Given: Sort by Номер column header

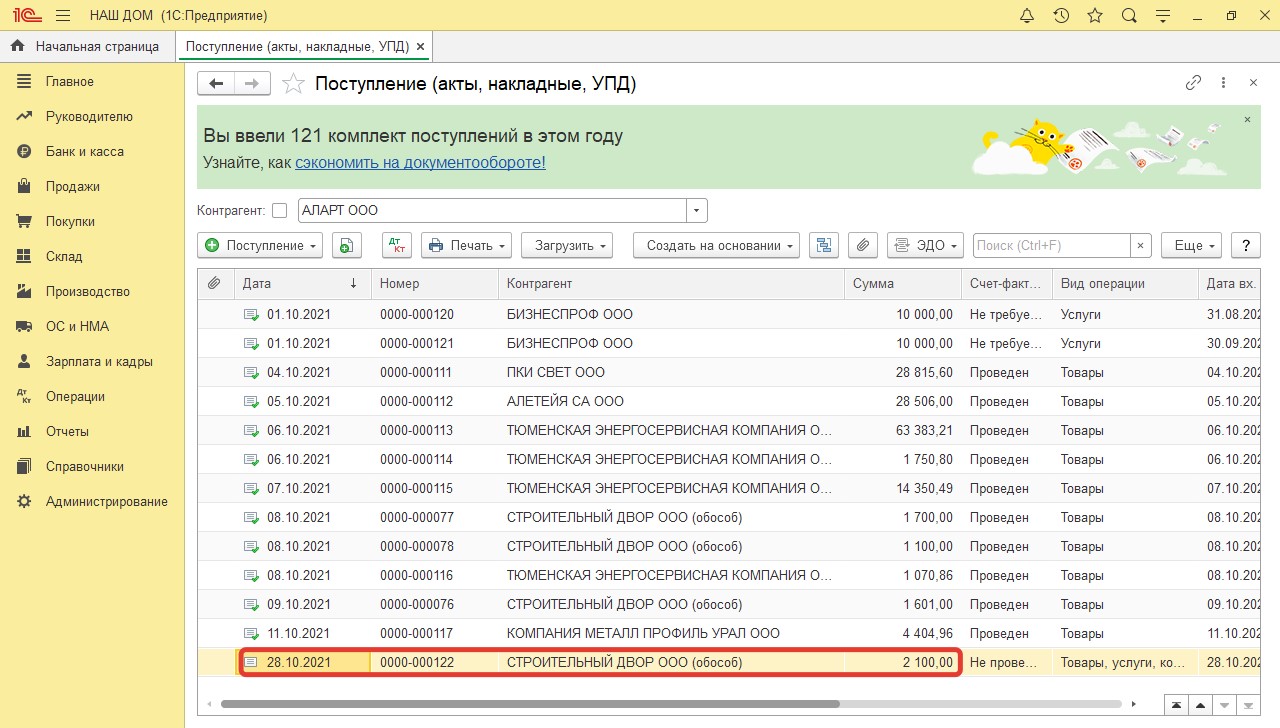Looking at the screenshot, I should click(434, 284).
